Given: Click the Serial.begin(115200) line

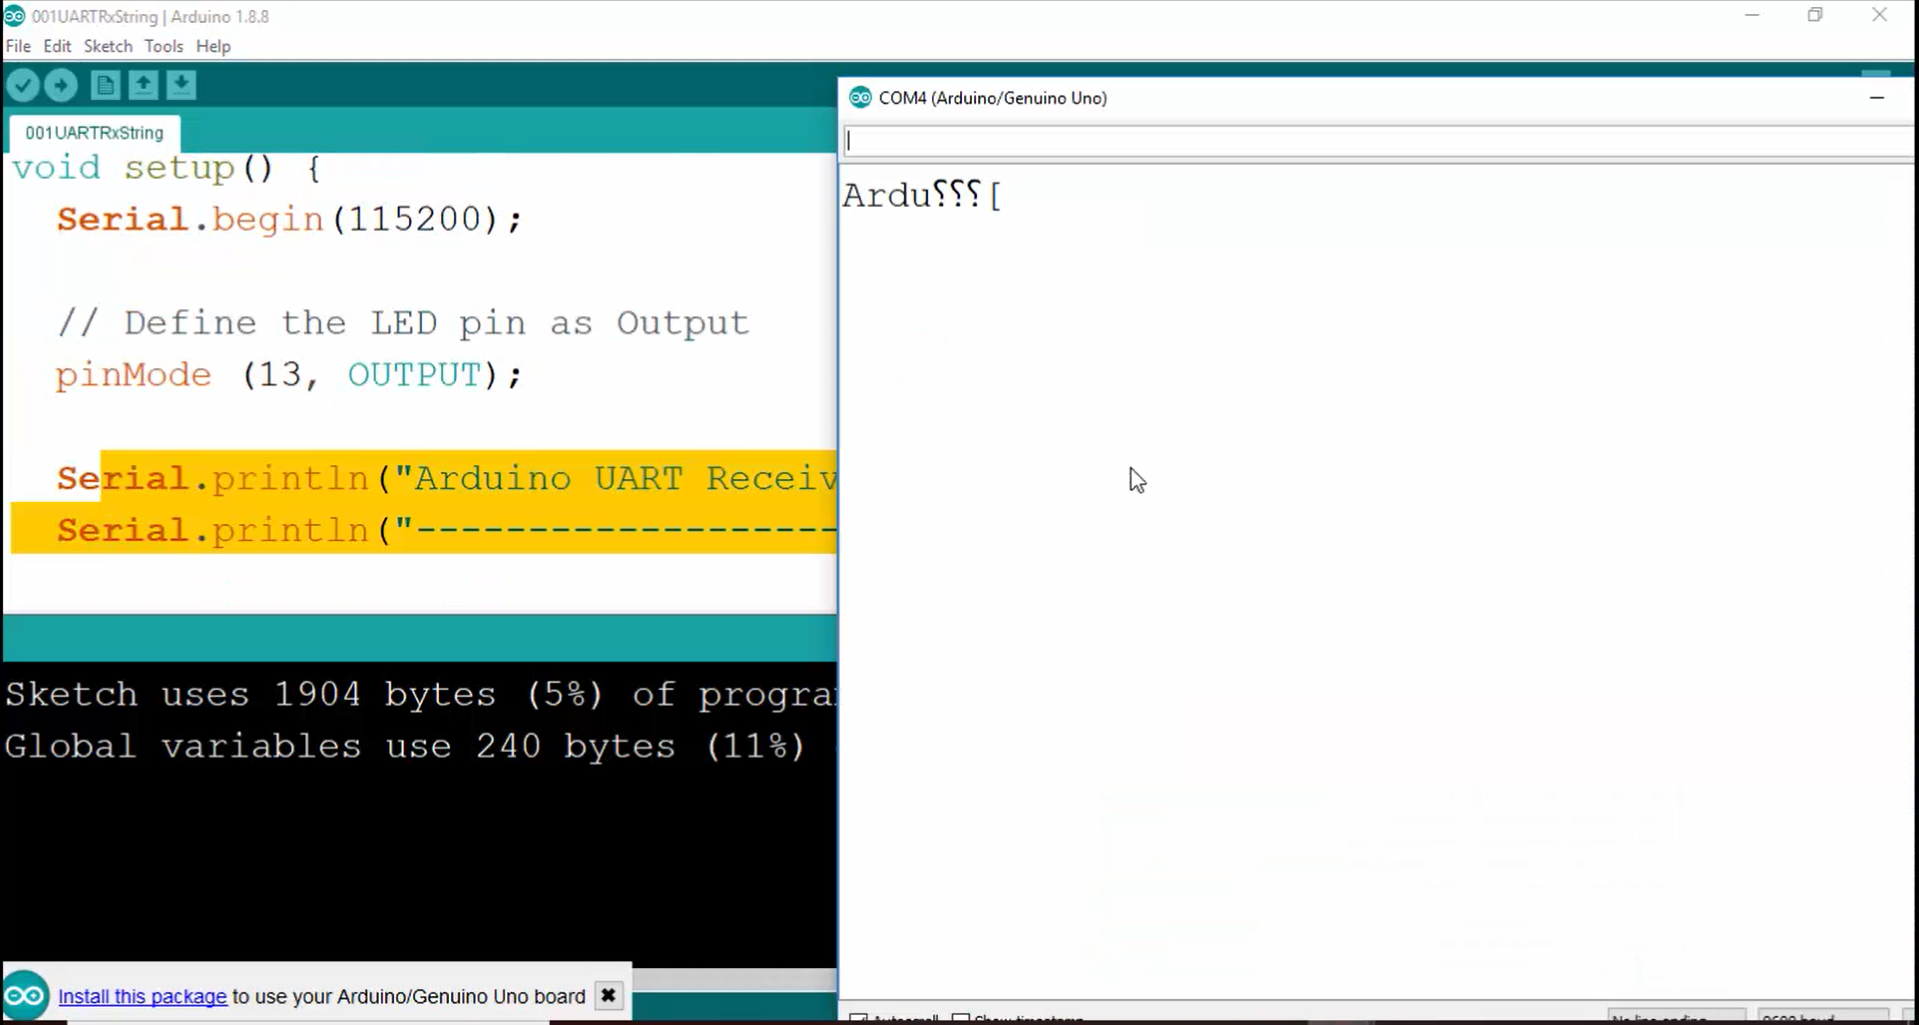Looking at the screenshot, I should click(x=289, y=219).
